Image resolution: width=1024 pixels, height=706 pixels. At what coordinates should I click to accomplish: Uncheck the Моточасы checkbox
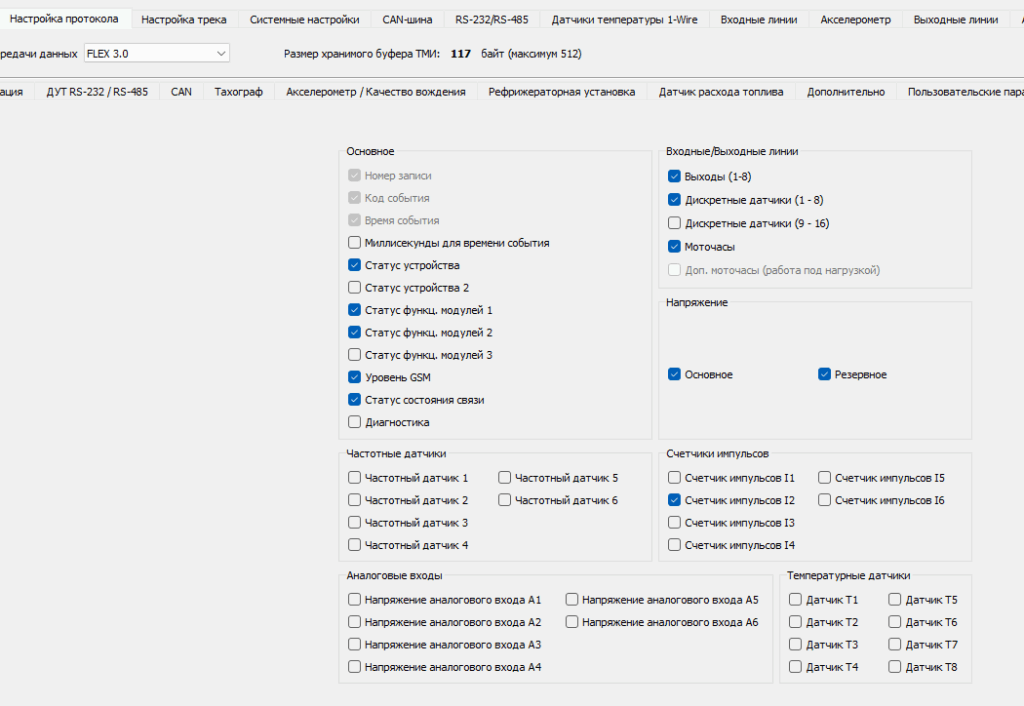point(675,246)
